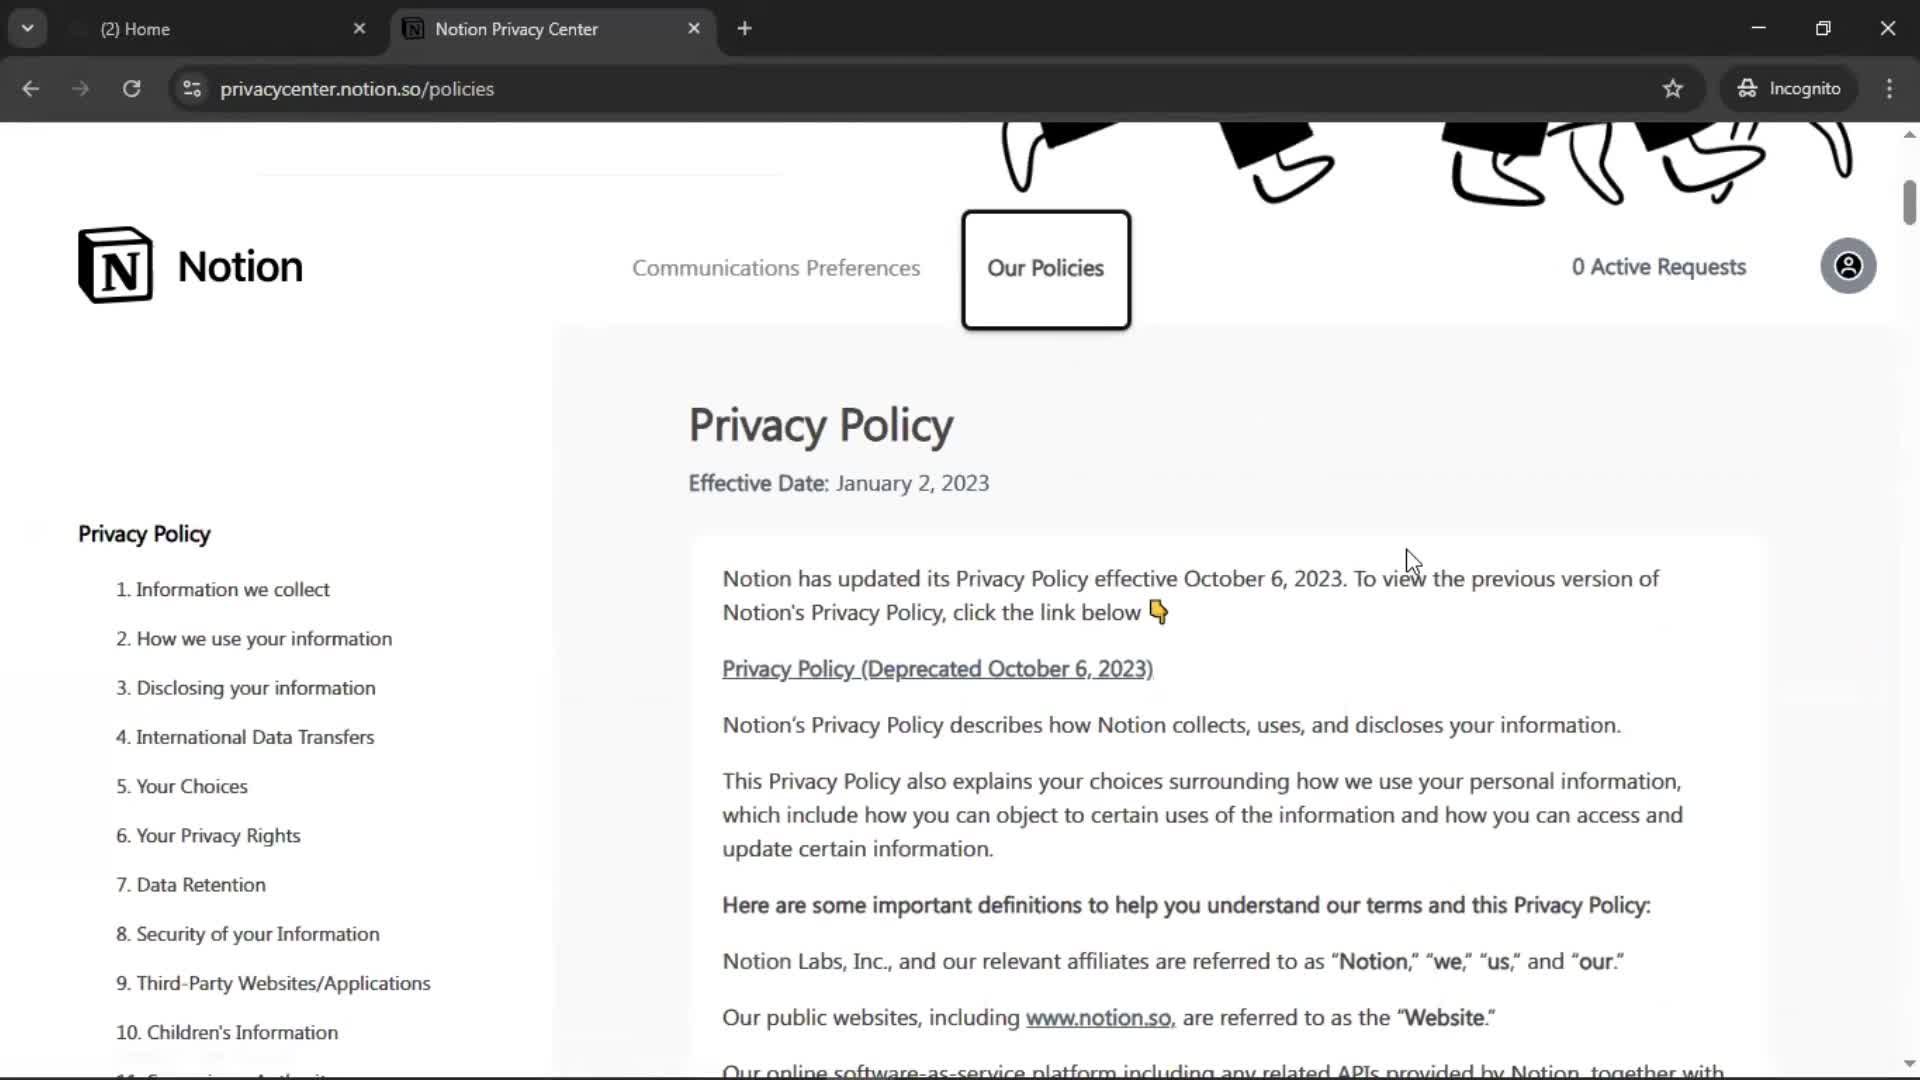
Task: Open Chrome's three-dot menu
Action: pyautogui.click(x=1889, y=88)
